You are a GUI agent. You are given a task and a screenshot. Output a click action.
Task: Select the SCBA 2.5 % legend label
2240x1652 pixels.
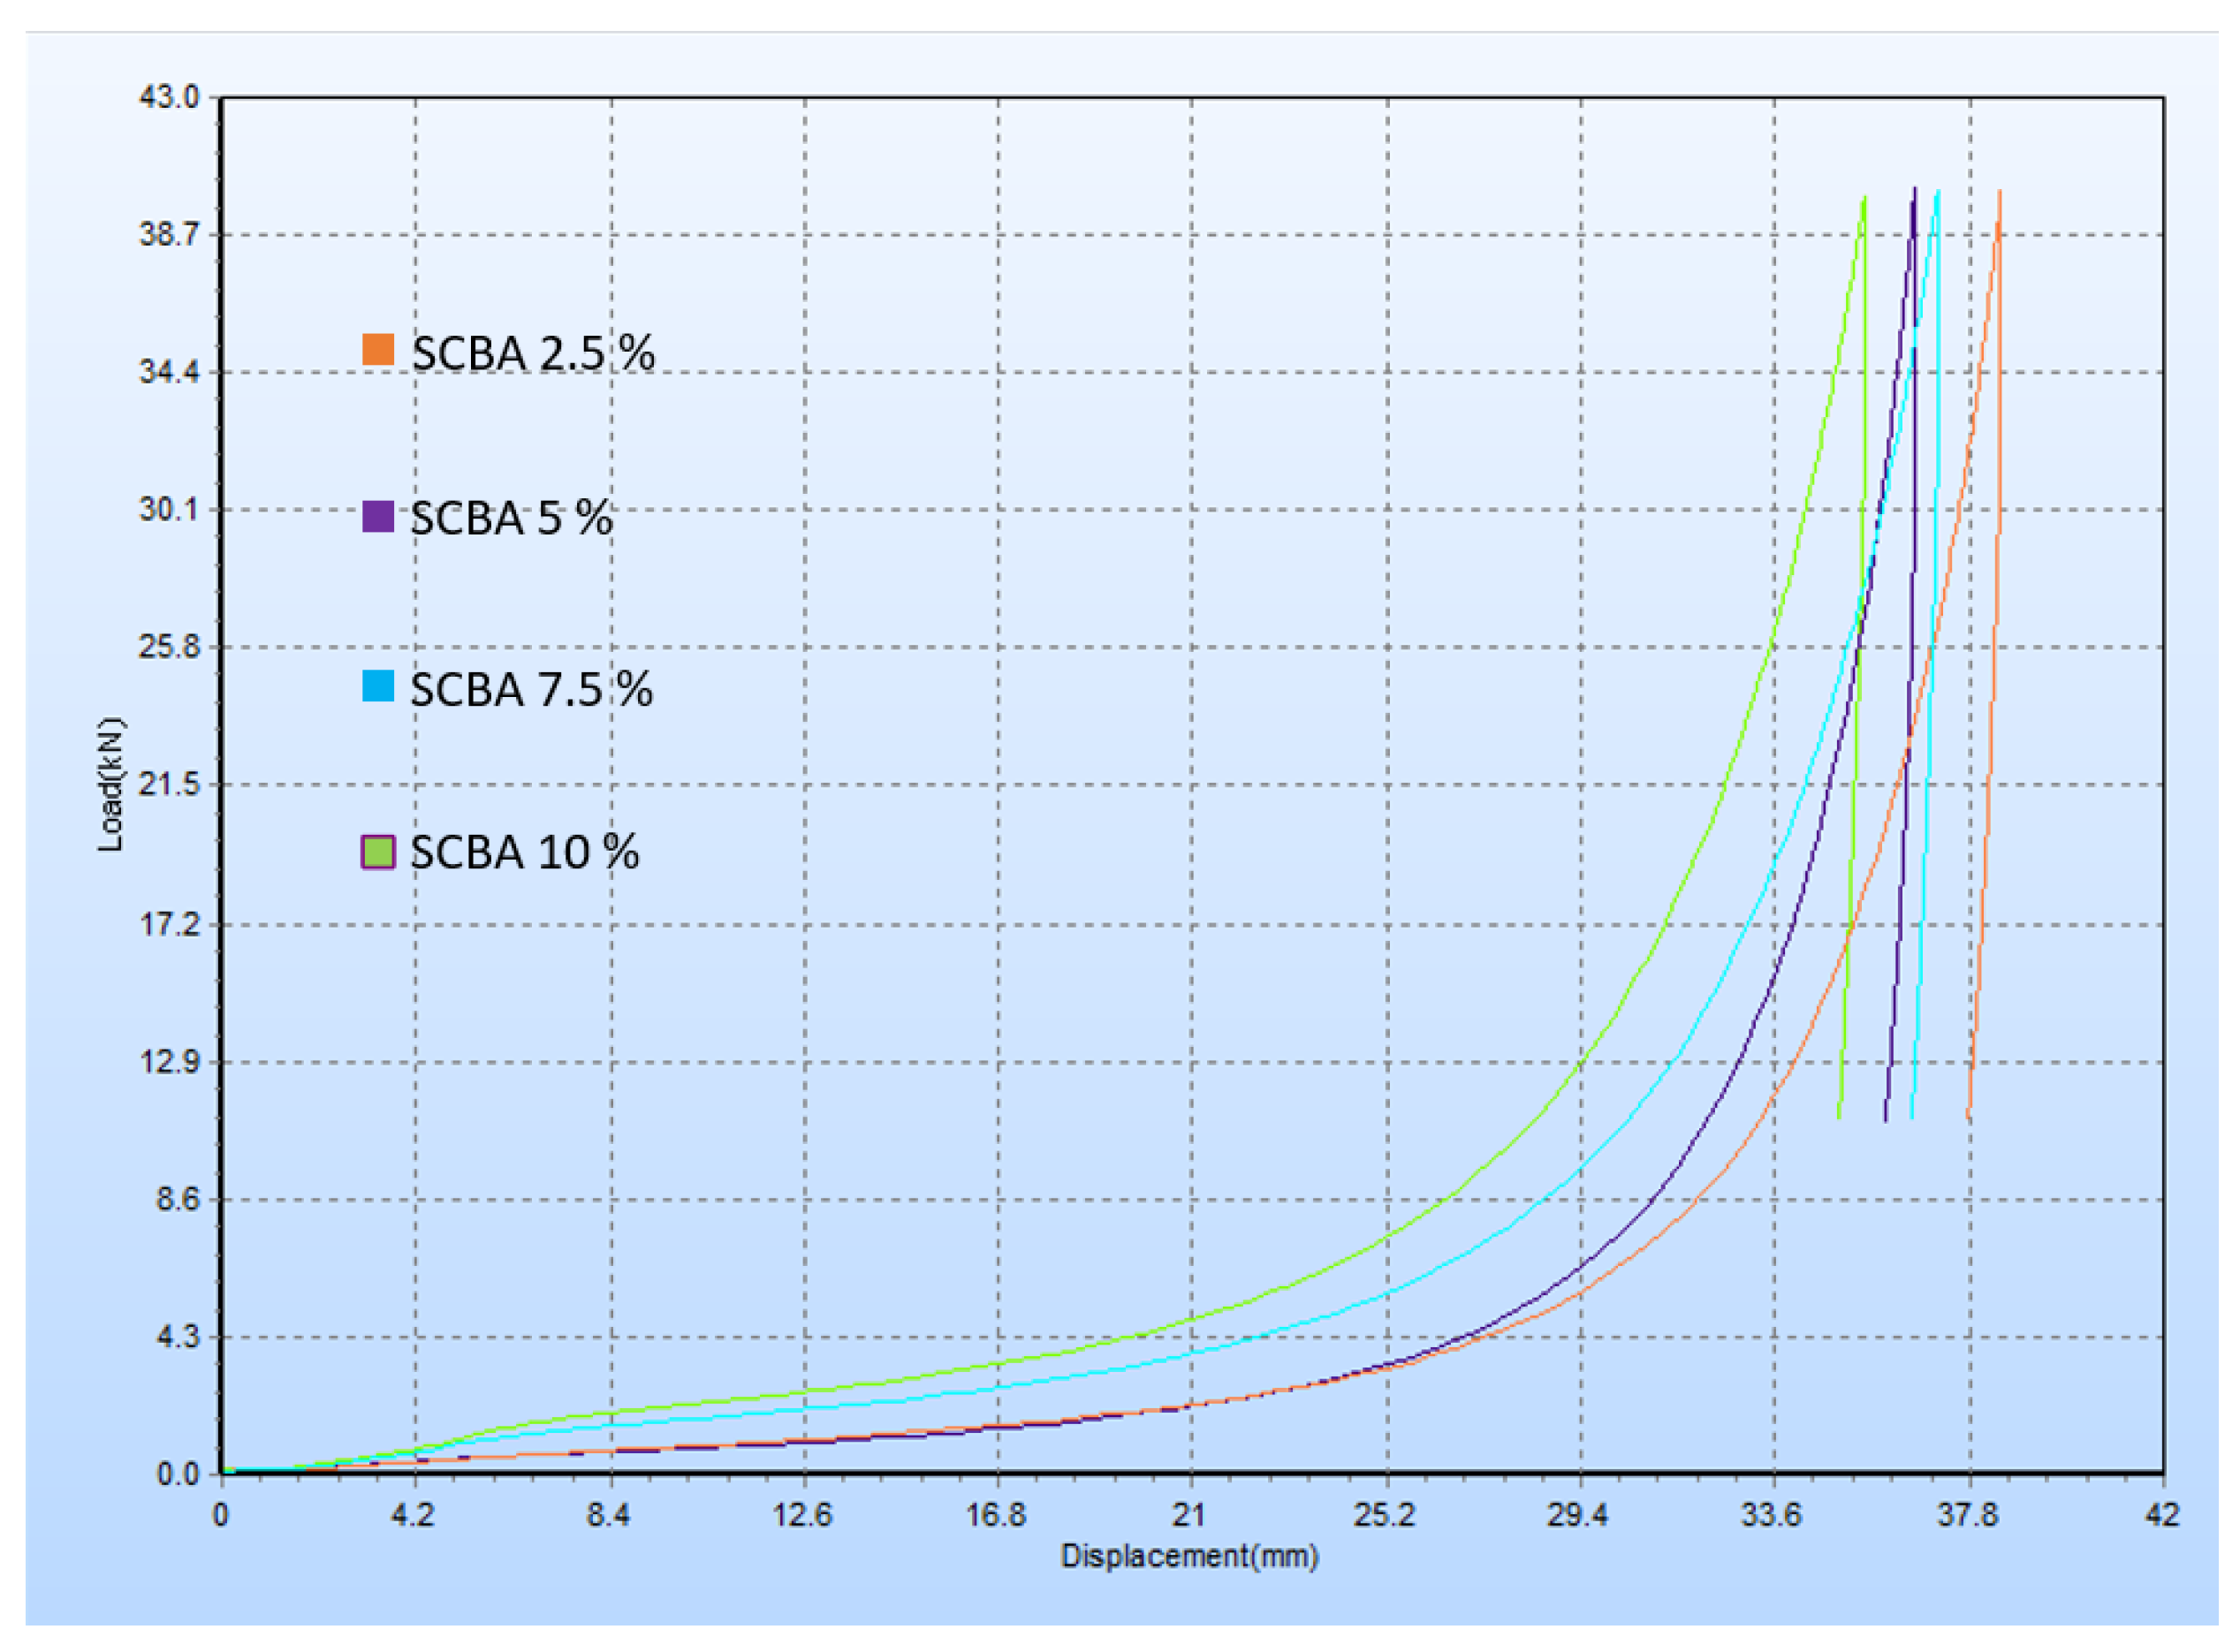pos(533,353)
